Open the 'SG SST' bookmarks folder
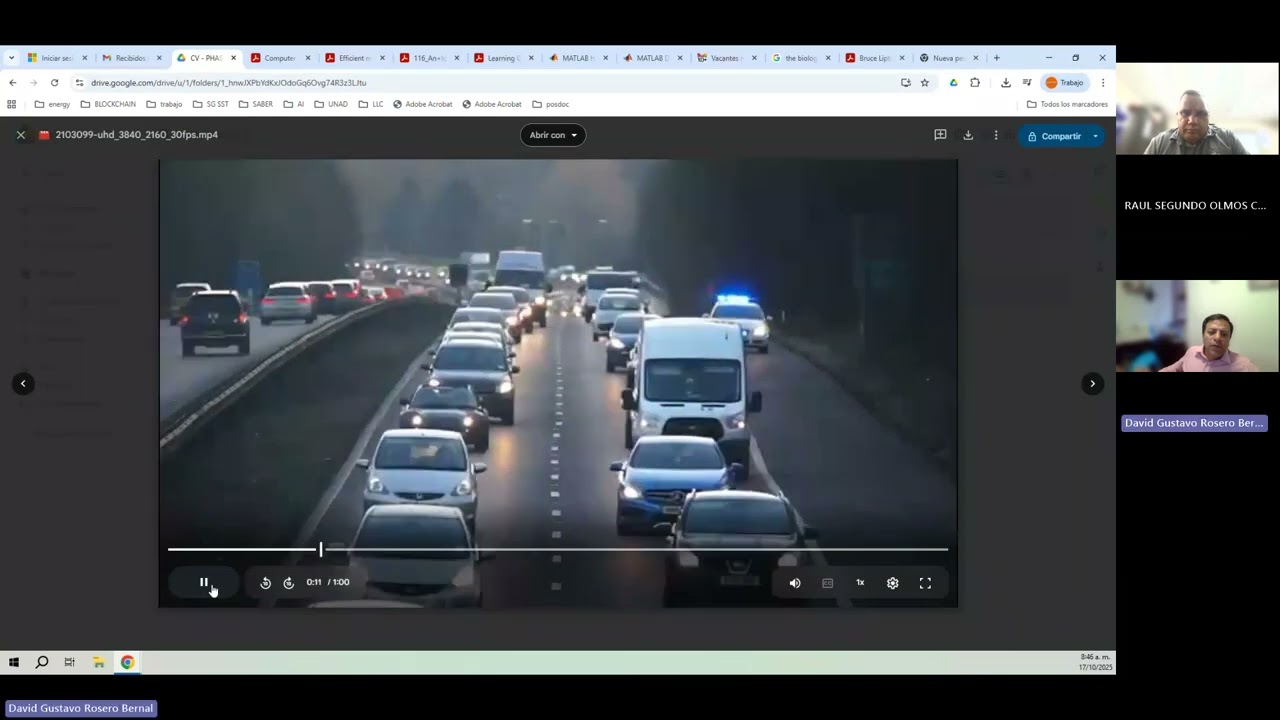 [210, 104]
